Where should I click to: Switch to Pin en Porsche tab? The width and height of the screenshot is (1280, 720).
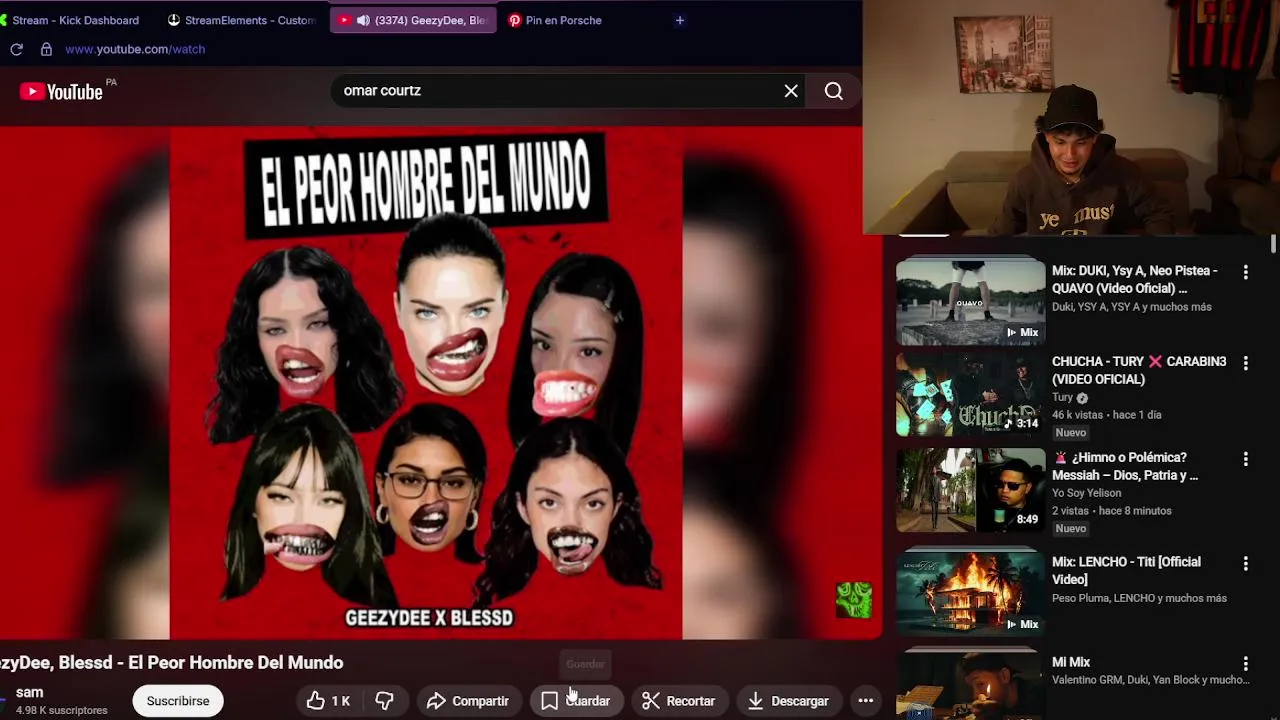(555, 20)
